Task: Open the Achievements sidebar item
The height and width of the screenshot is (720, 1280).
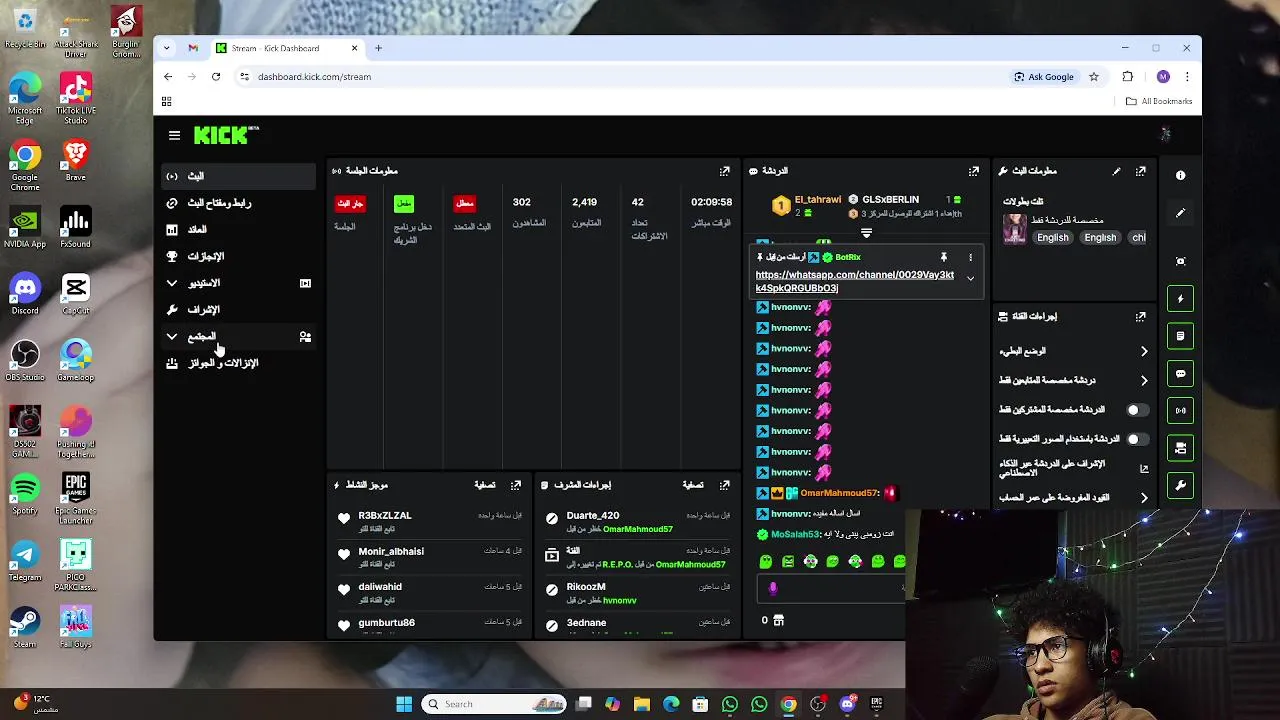Action: click(238, 257)
